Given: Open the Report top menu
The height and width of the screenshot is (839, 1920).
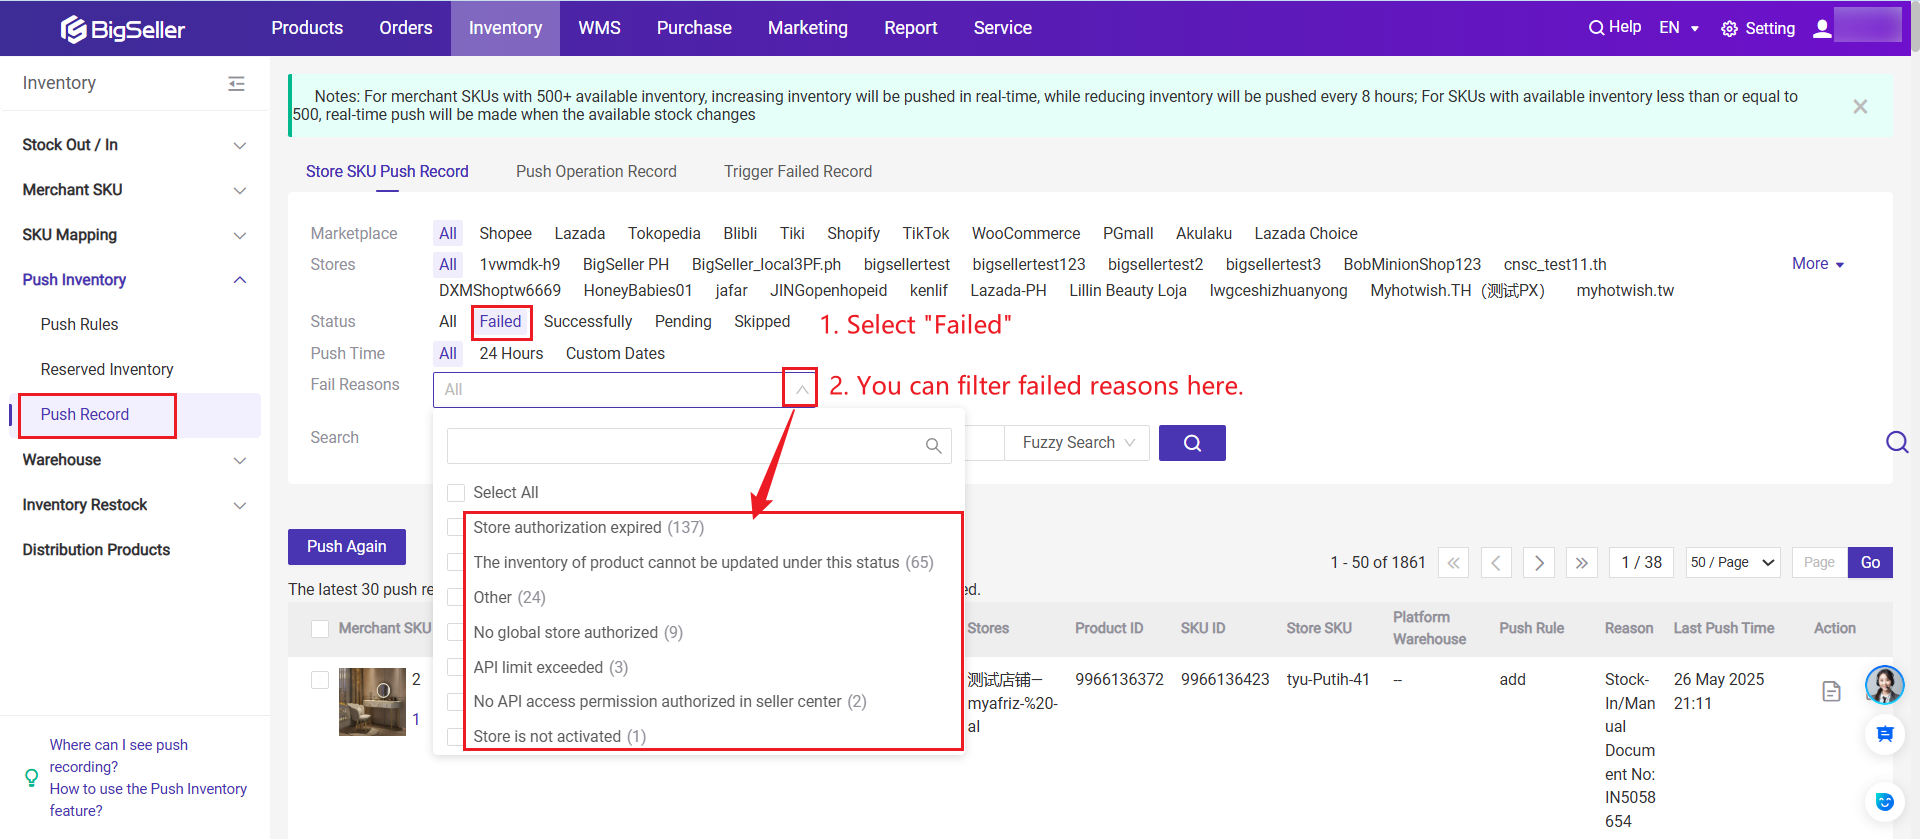Looking at the screenshot, I should [x=910, y=28].
